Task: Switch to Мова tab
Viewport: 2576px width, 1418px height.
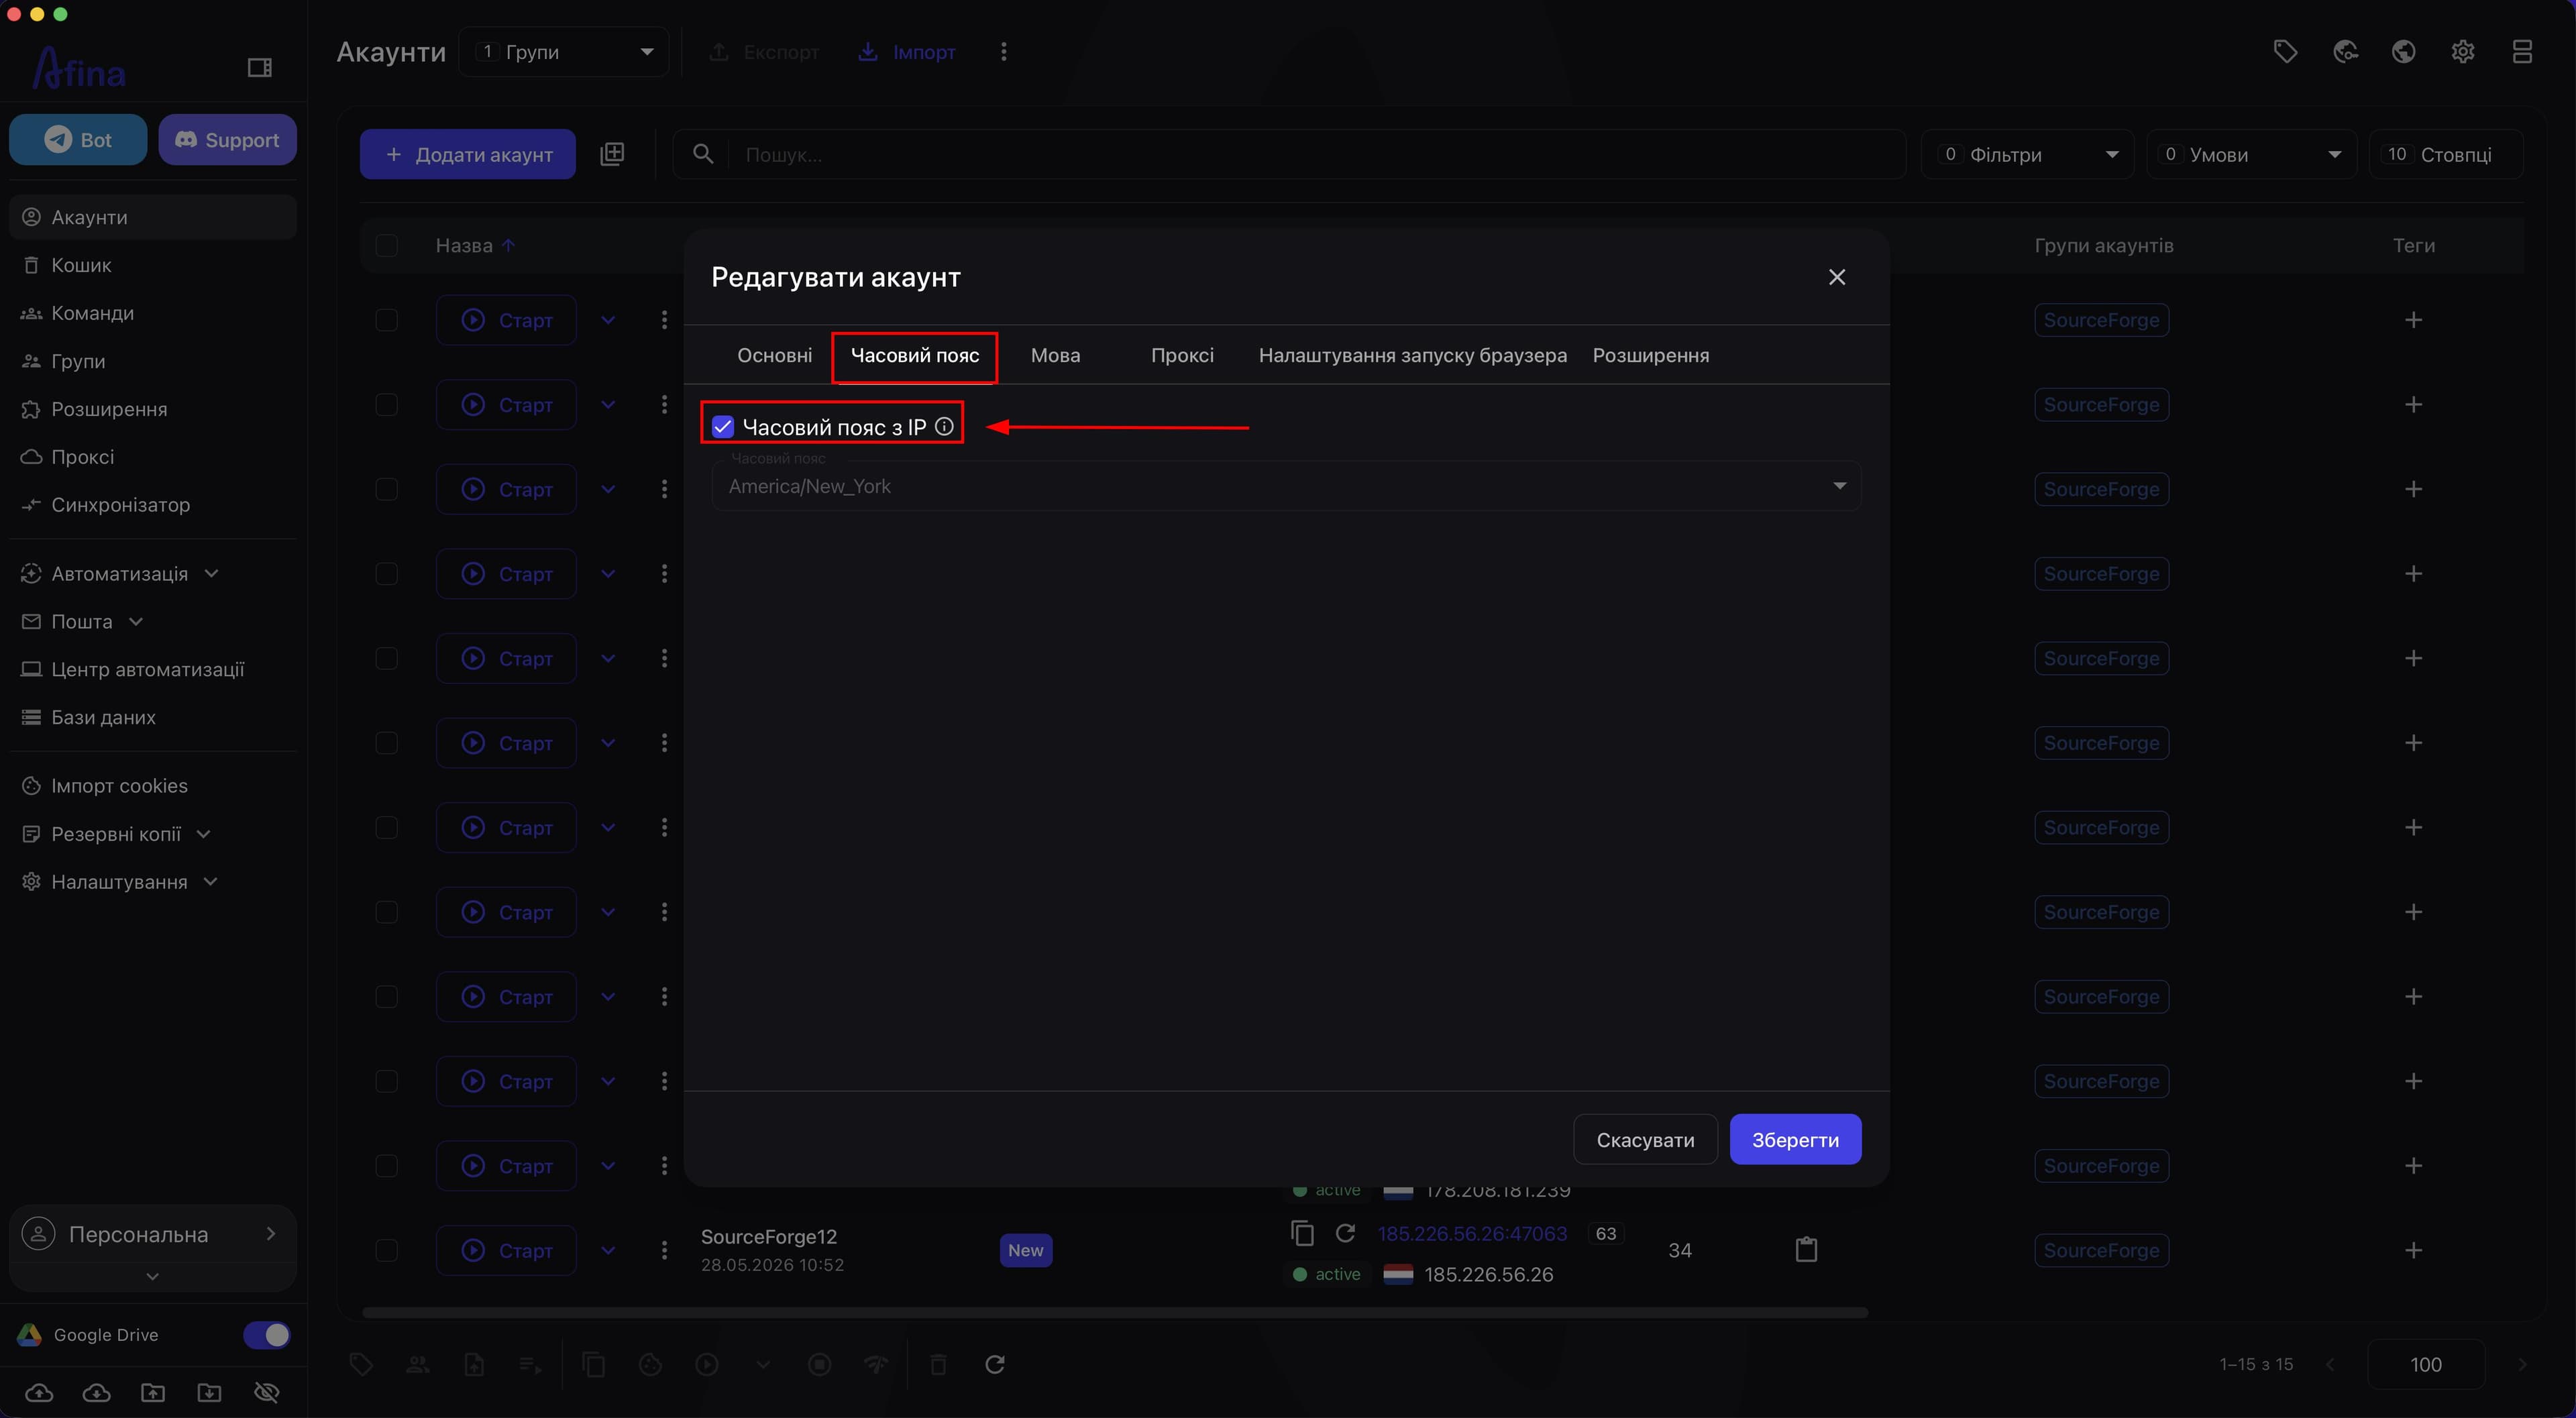Action: pos(1056,355)
